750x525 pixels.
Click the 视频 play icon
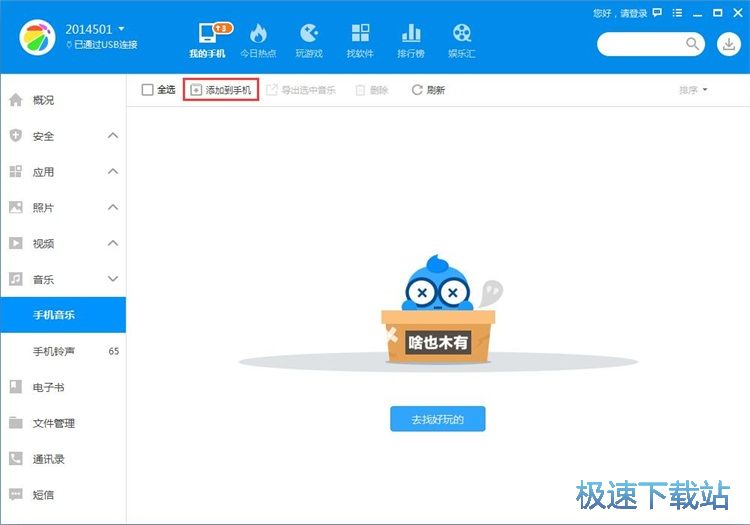coord(16,243)
